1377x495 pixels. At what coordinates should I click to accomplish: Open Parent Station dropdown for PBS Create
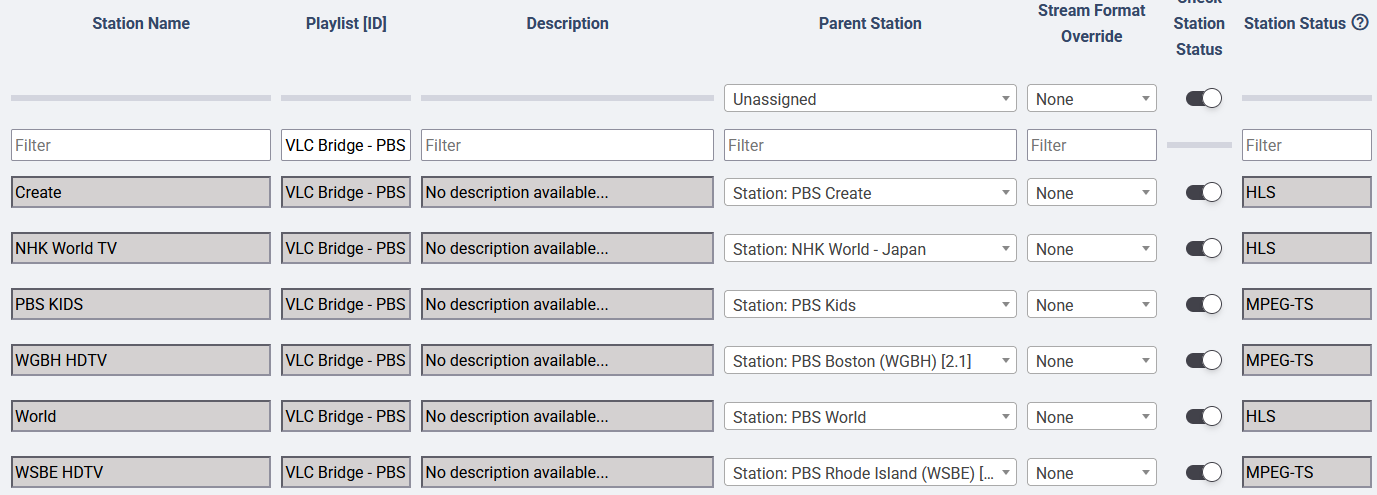click(x=869, y=193)
